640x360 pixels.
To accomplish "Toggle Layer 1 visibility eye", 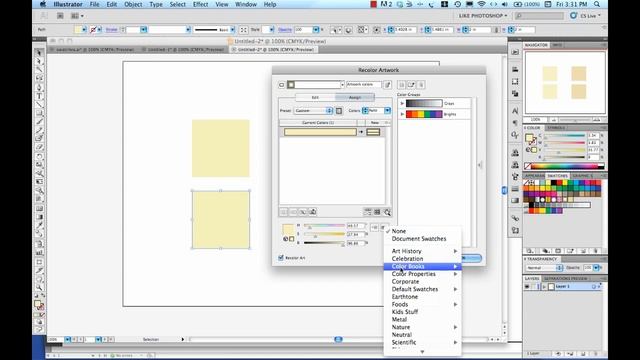I will (x=527, y=287).
